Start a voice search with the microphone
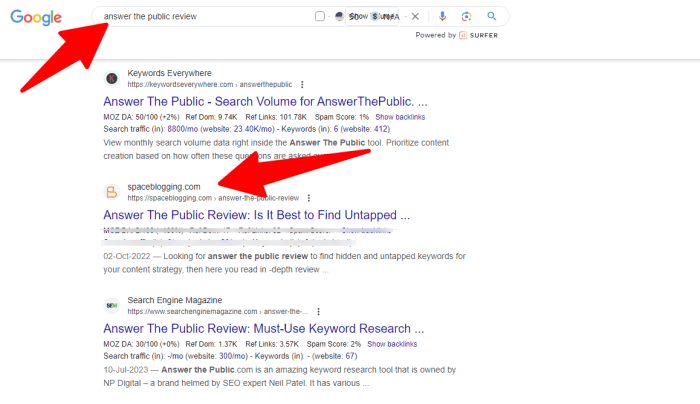This screenshot has height=404, width=700. point(443,17)
